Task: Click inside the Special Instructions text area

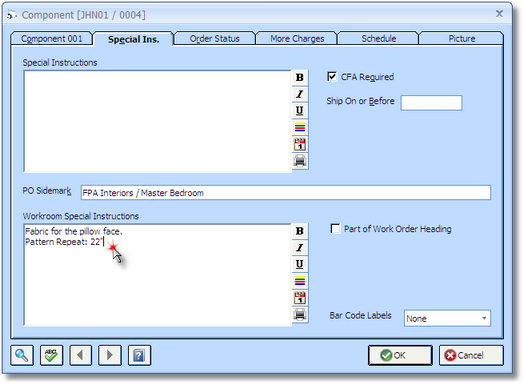Action: coord(158,121)
